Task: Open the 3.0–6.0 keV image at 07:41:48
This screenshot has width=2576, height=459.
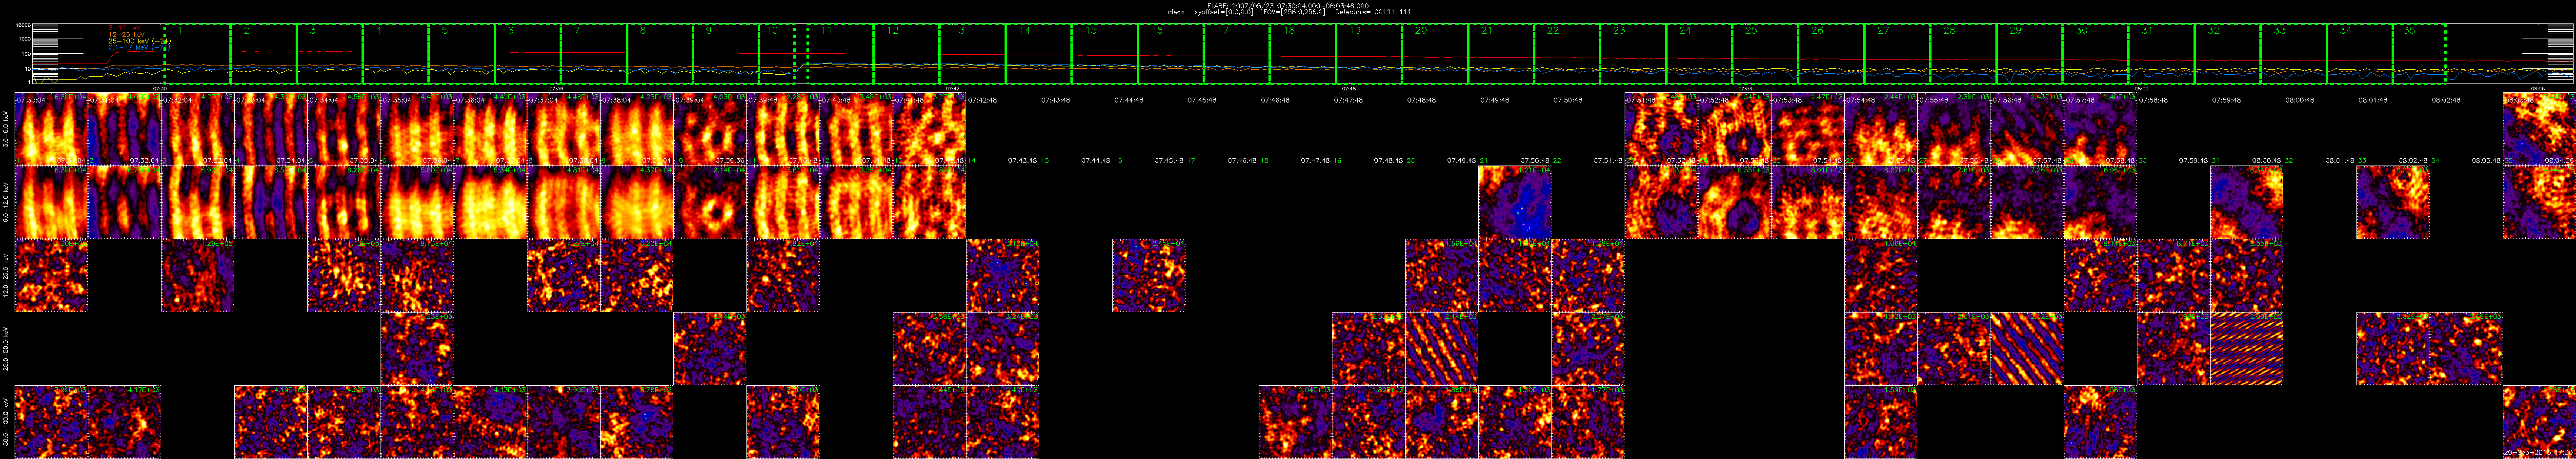Action: tap(929, 129)
